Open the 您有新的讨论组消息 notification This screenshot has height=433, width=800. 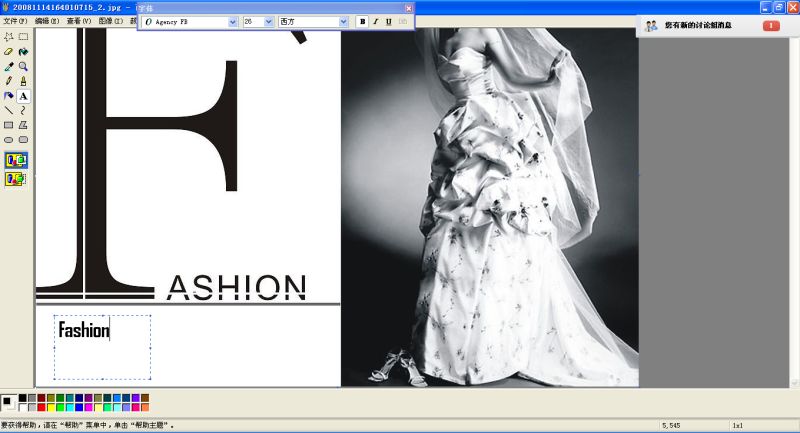pos(698,25)
